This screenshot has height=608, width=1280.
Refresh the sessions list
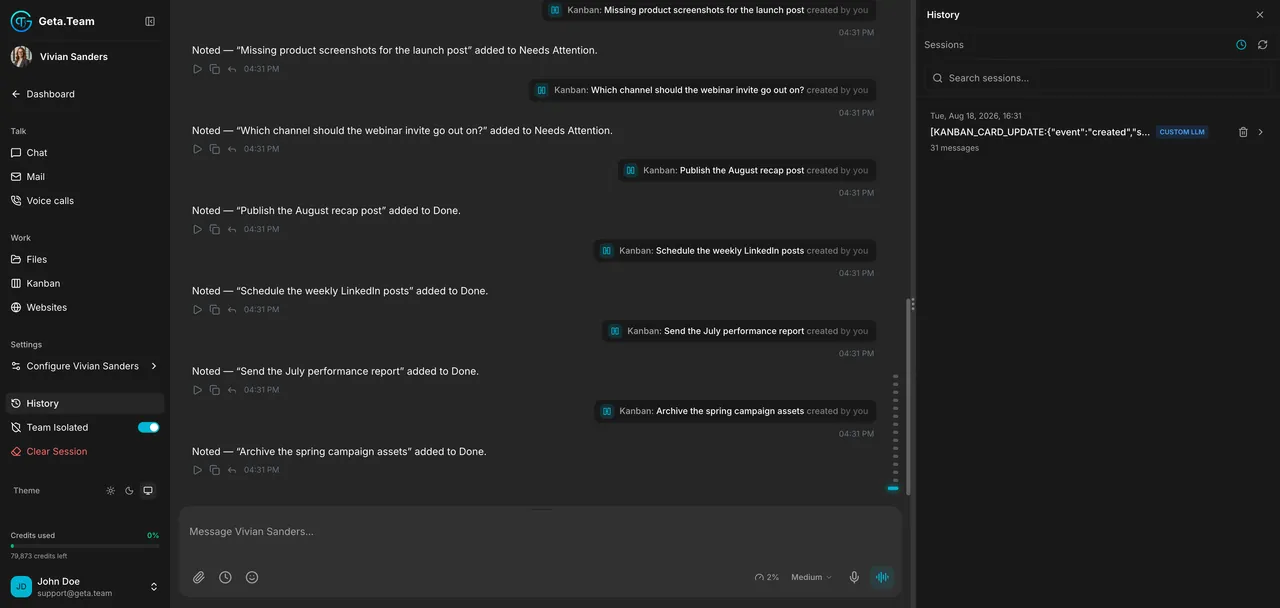(x=1263, y=45)
